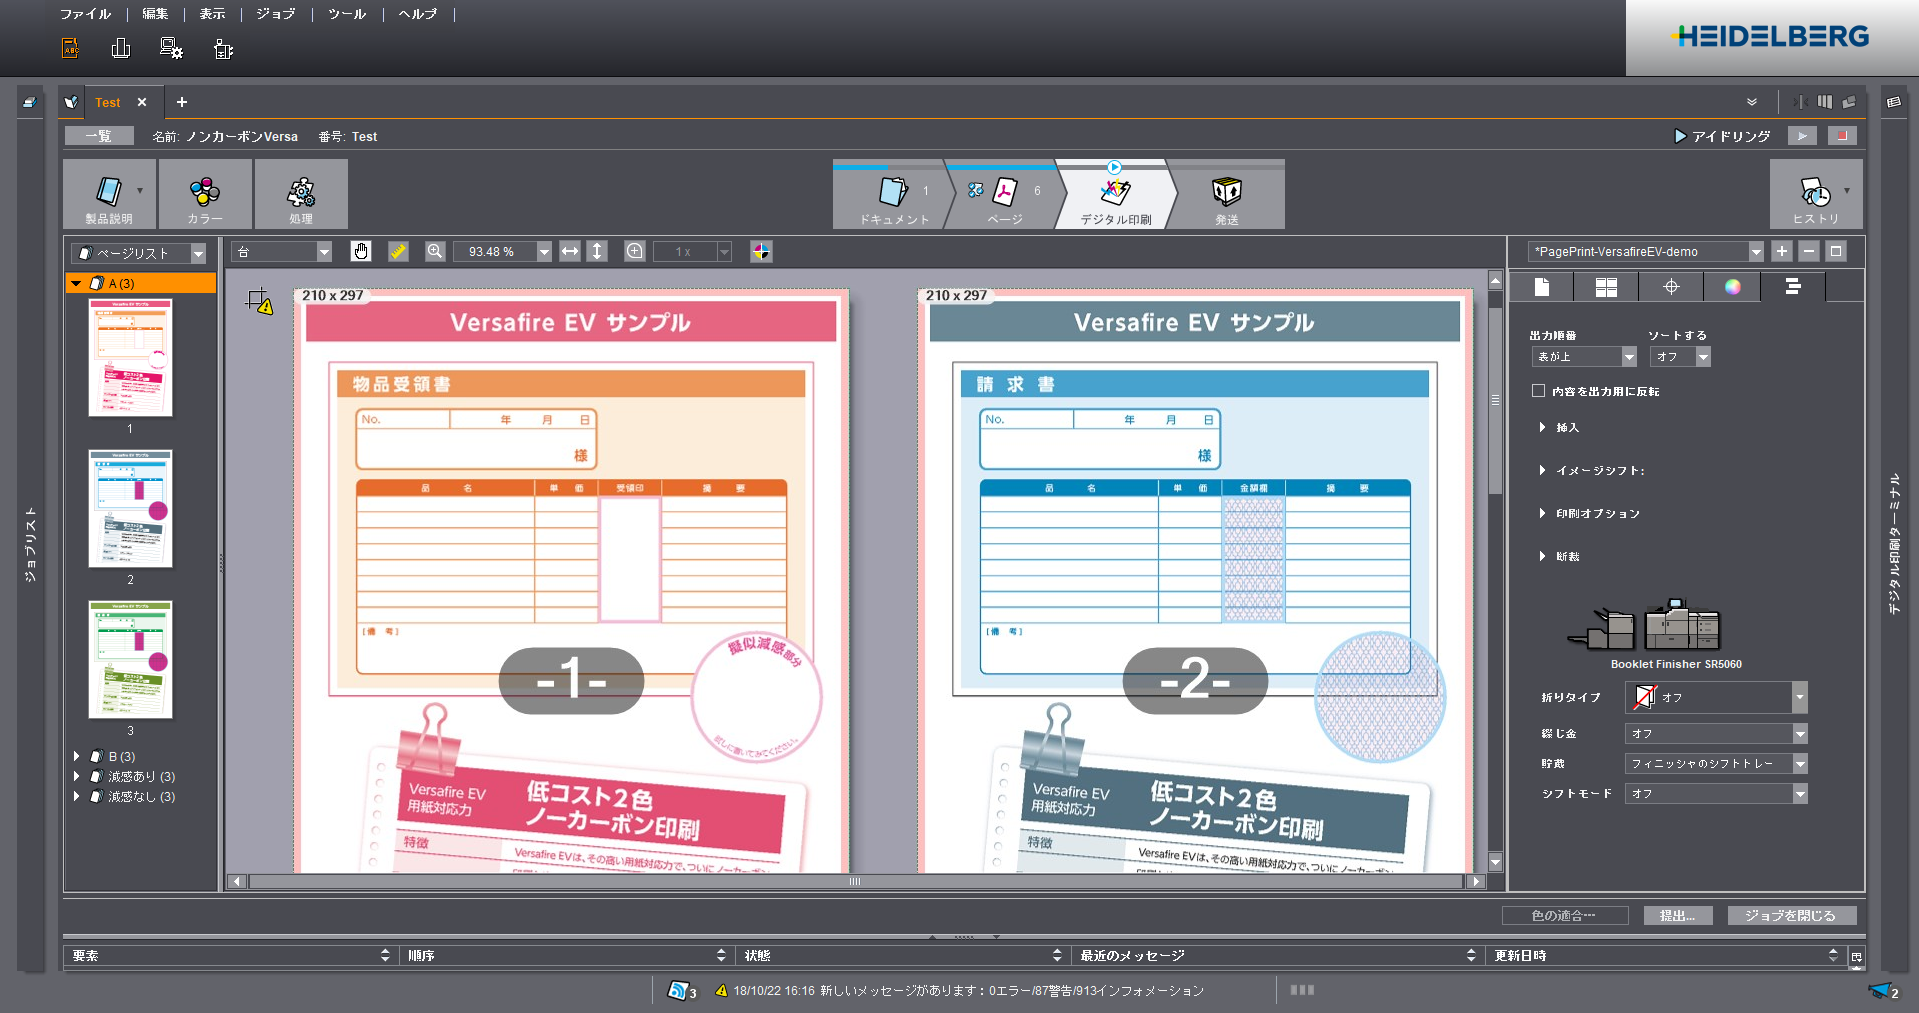Viewport: 1919px width, 1013px height.
Task: Click the zoom magnifier tool
Action: pyautogui.click(x=435, y=252)
